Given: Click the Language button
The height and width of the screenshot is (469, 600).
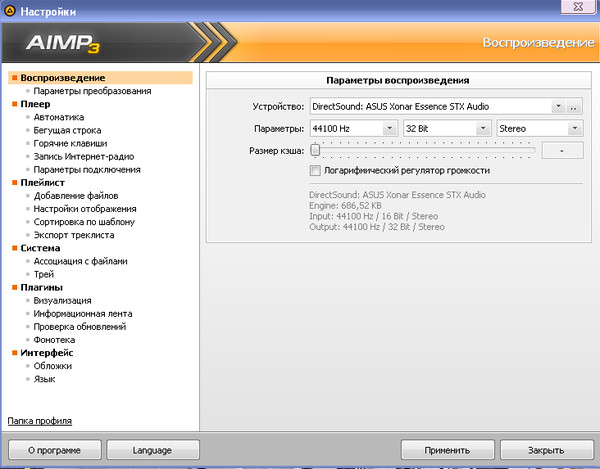Looking at the screenshot, I should pyautogui.click(x=153, y=450).
